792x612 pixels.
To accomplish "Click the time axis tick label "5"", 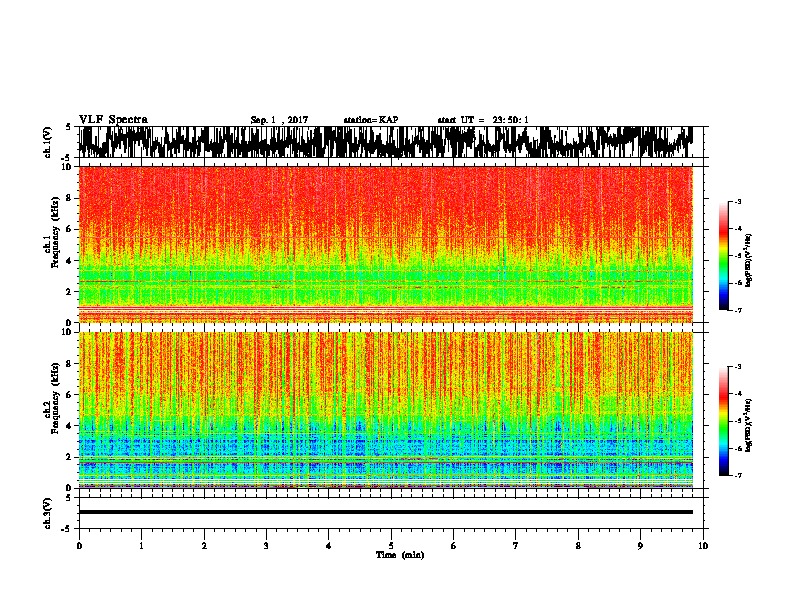I will coord(391,546).
